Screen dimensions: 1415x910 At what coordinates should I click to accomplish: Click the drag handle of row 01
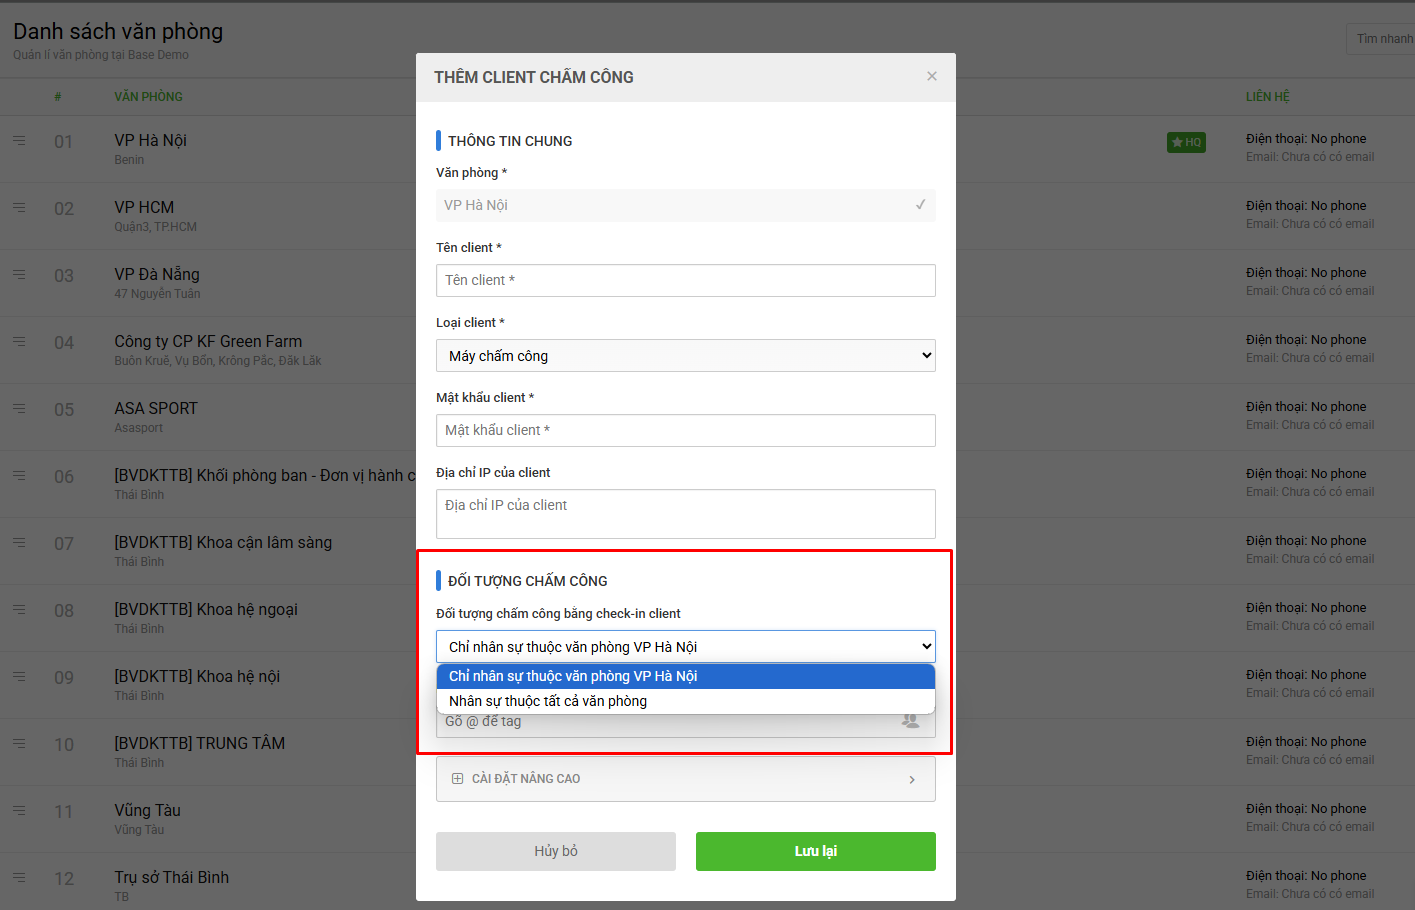pos(19,141)
